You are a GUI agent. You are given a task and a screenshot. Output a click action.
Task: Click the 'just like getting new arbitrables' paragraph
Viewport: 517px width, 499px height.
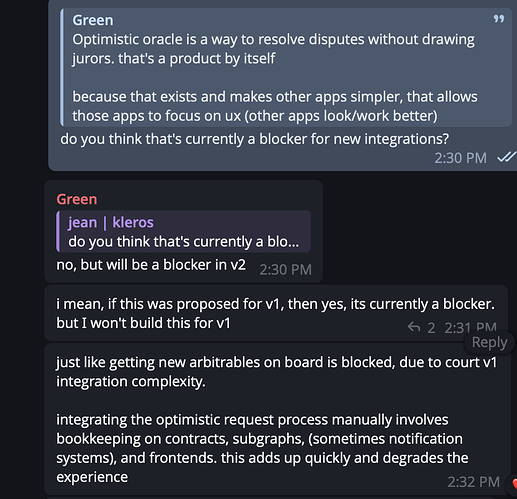pyautogui.click(x=276, y=372)
